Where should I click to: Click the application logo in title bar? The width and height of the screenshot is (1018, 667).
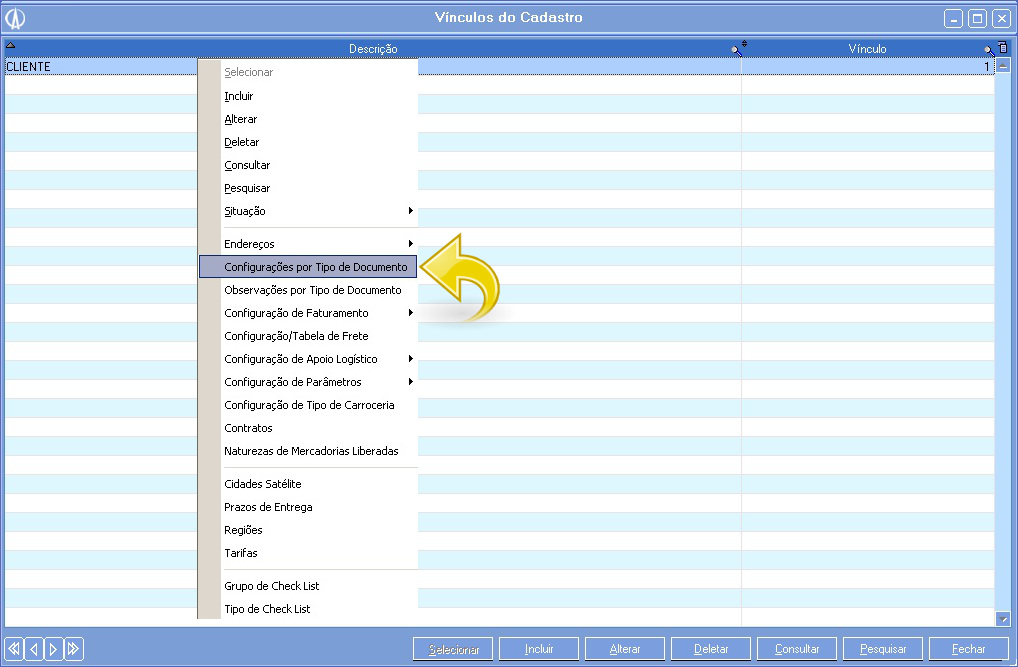tap(16, 18)
